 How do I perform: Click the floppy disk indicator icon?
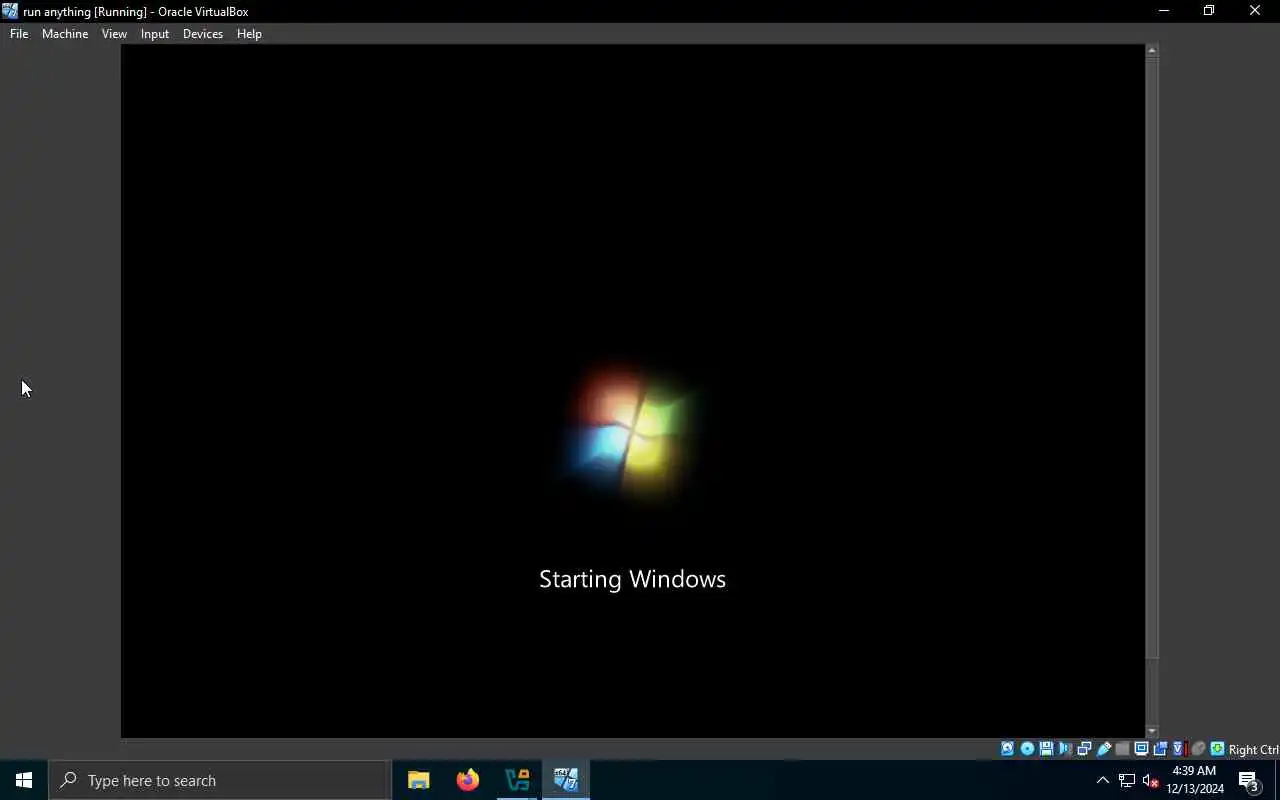1046,749
